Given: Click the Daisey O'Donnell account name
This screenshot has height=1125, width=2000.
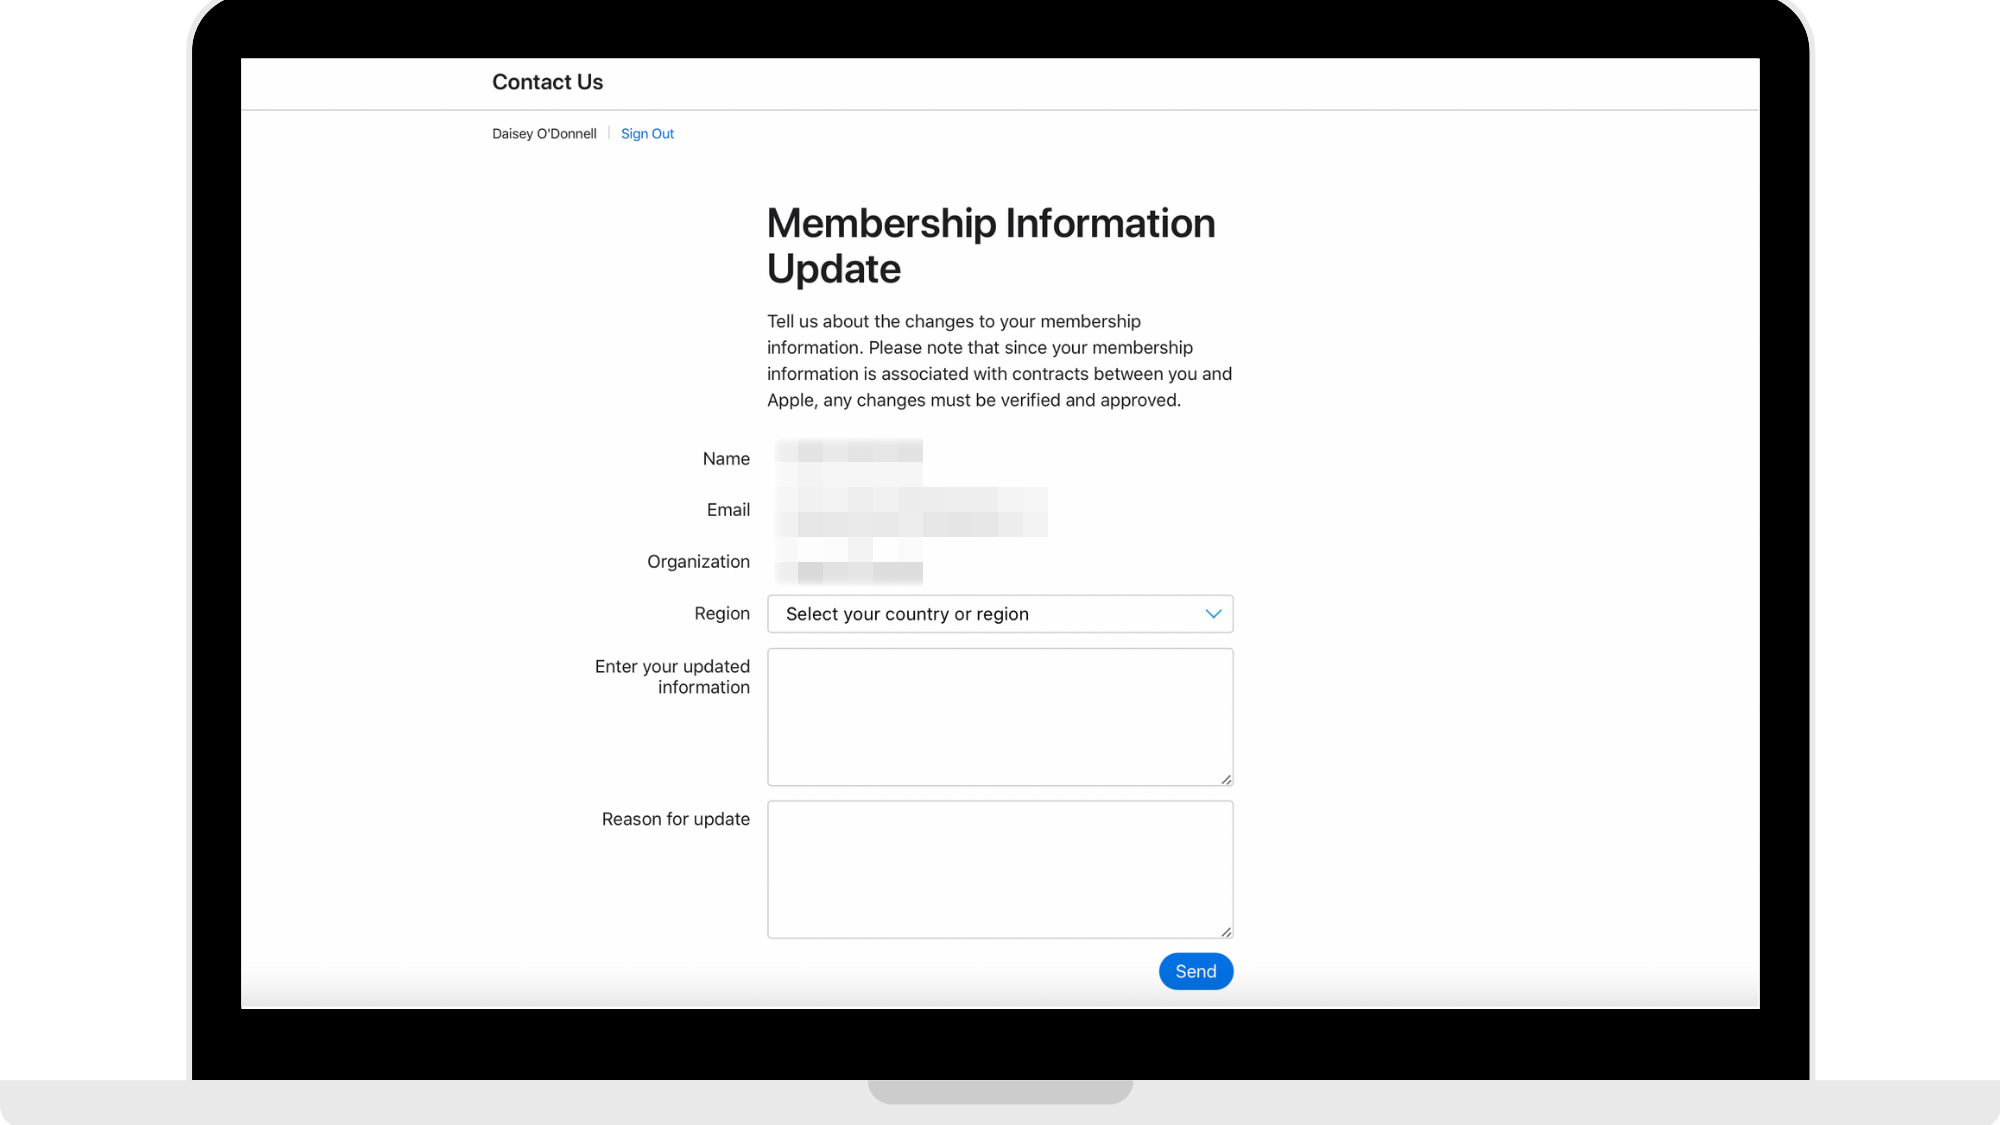Looking at the screenshot, I should tap(544, 134).
